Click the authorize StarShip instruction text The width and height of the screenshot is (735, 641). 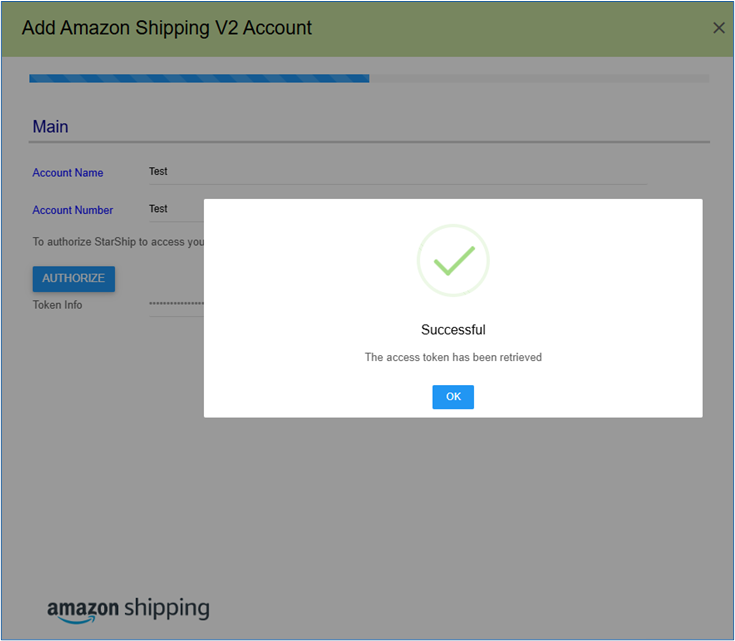118,242
